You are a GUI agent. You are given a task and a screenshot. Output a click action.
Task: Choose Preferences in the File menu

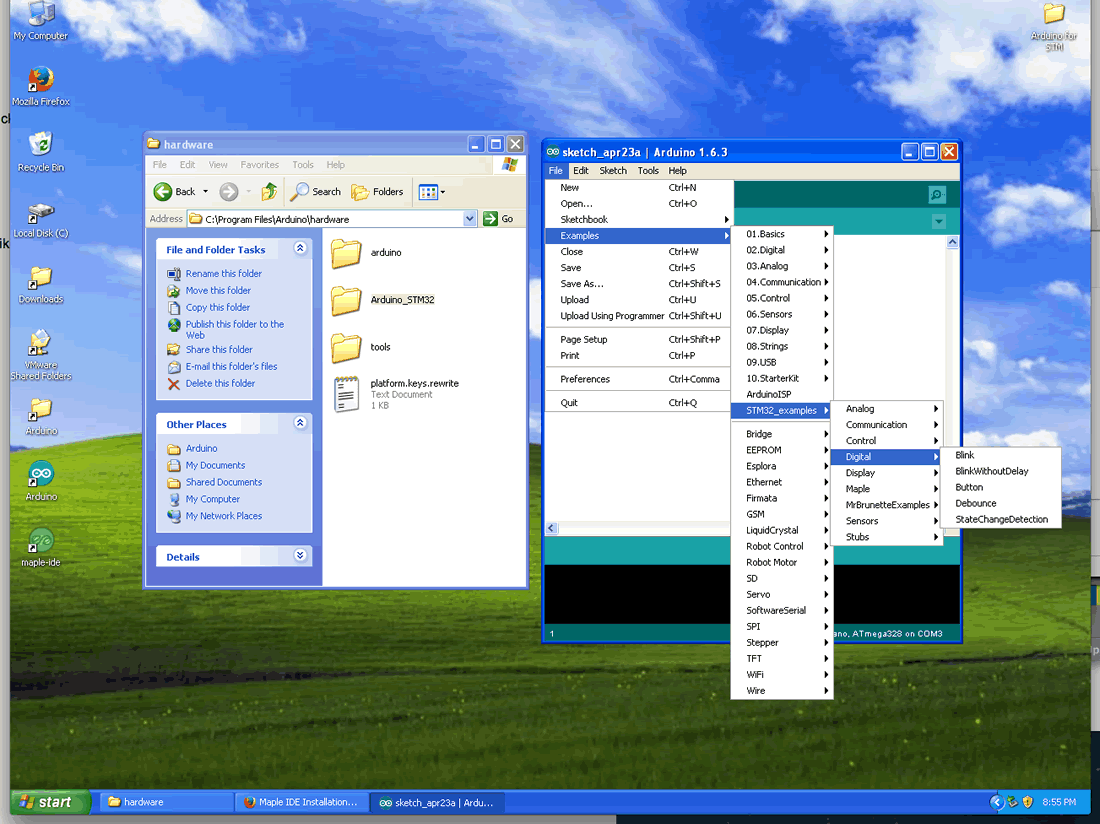point(638,379)
